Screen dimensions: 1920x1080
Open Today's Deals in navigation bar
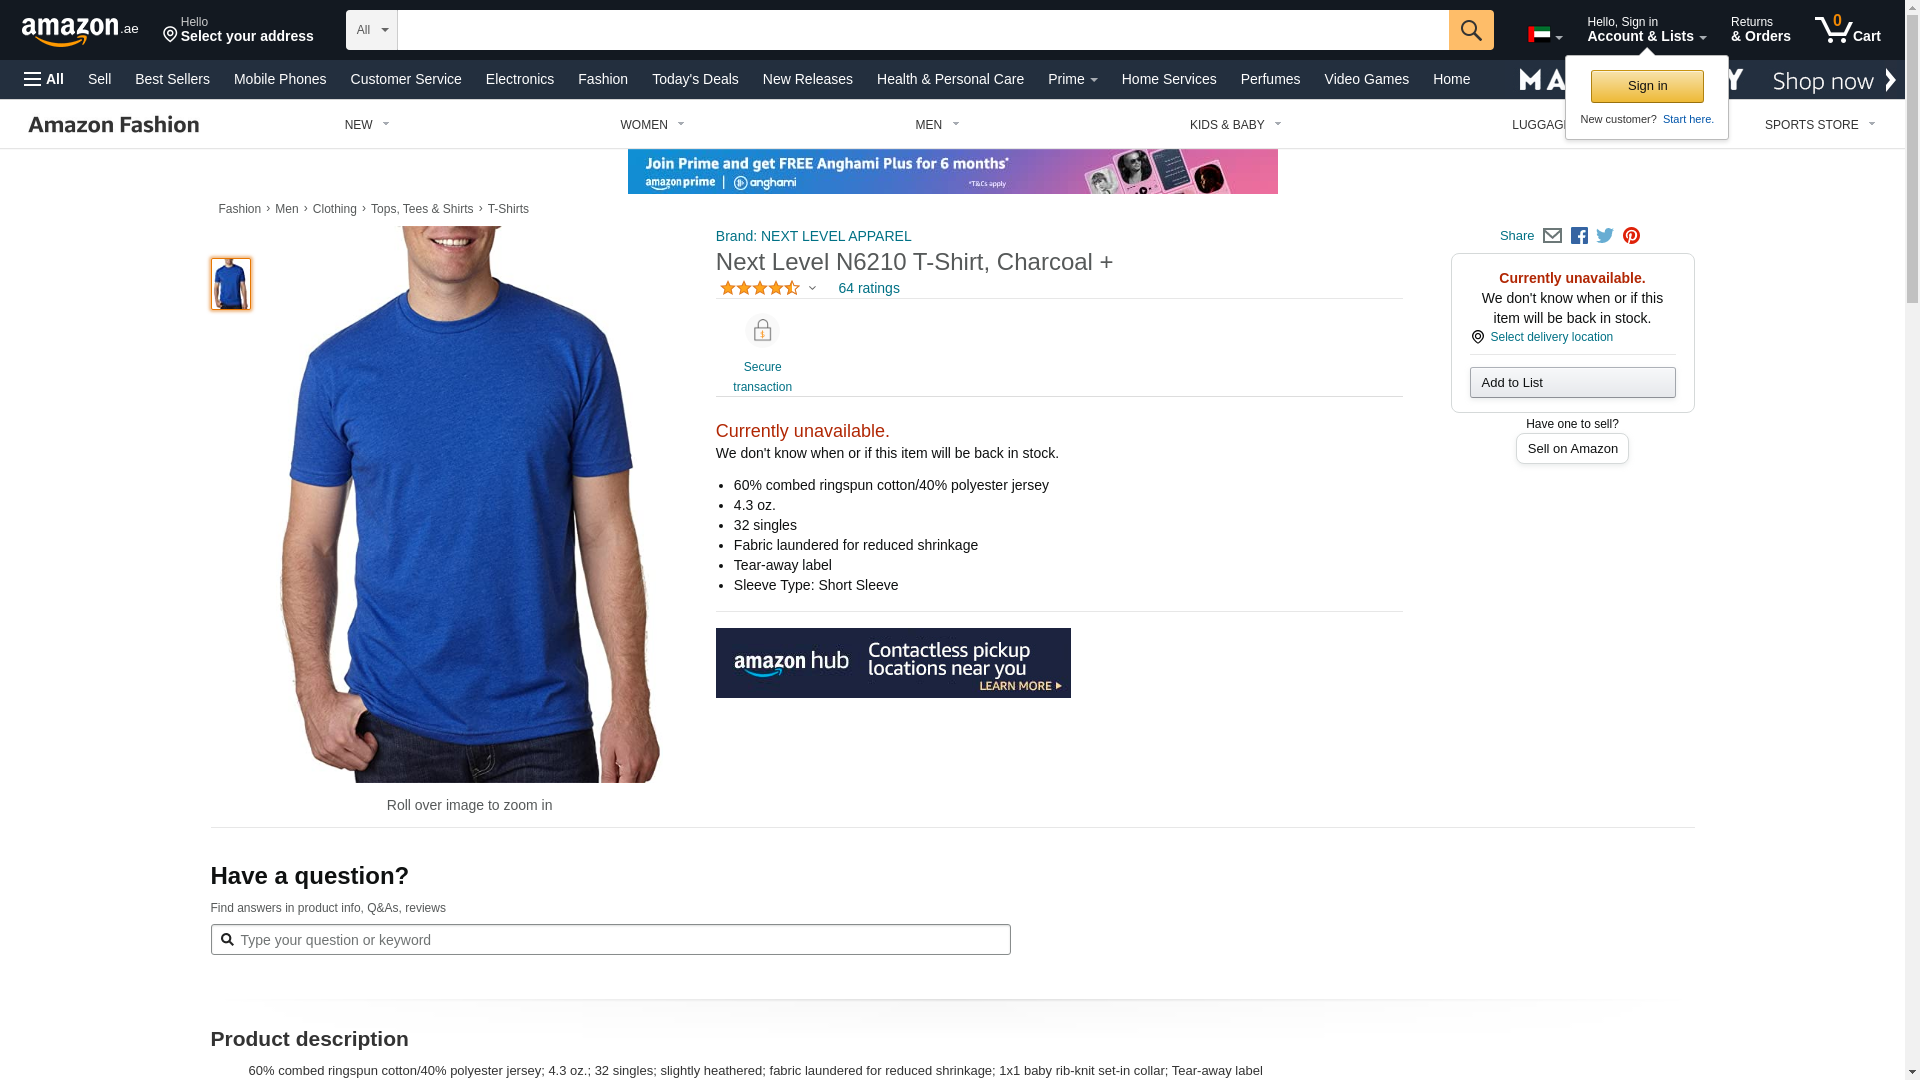click(695, 79)
